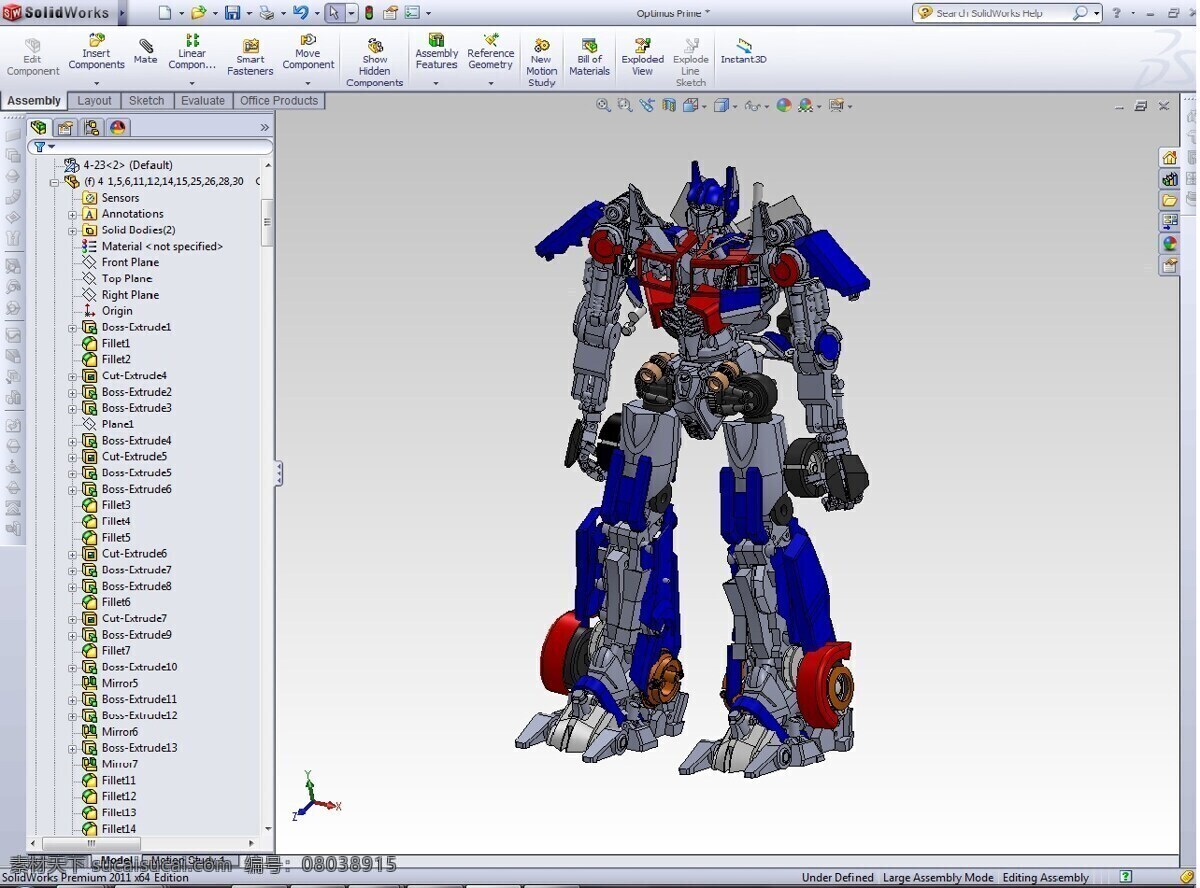Viewport: 1200px width, 888px height.
Task: Open the Insert Components dropdown arrow
Action: pyautogui.click(x=97, y=83)
